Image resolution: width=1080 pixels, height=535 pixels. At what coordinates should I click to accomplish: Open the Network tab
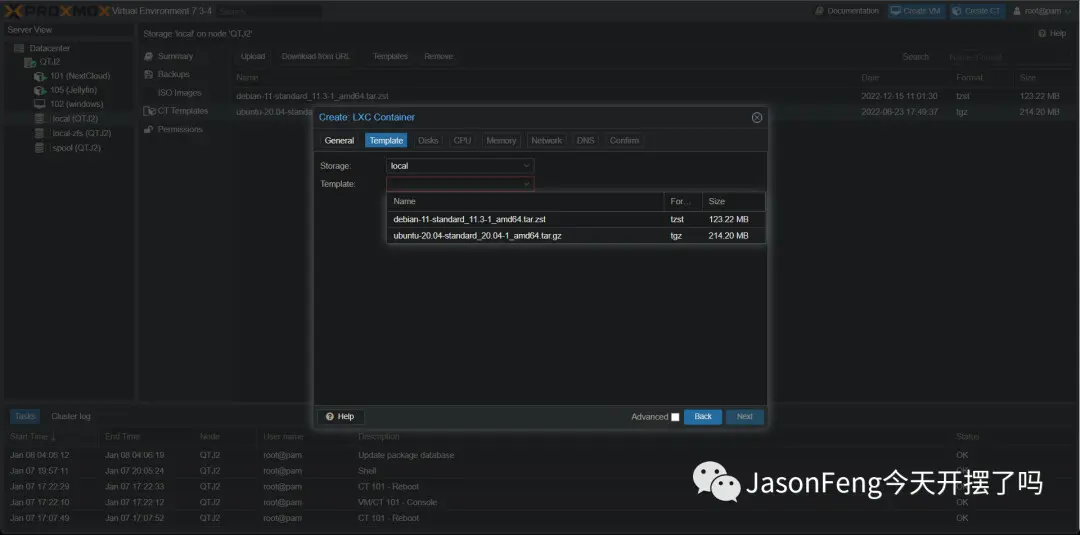click(546, 140)
